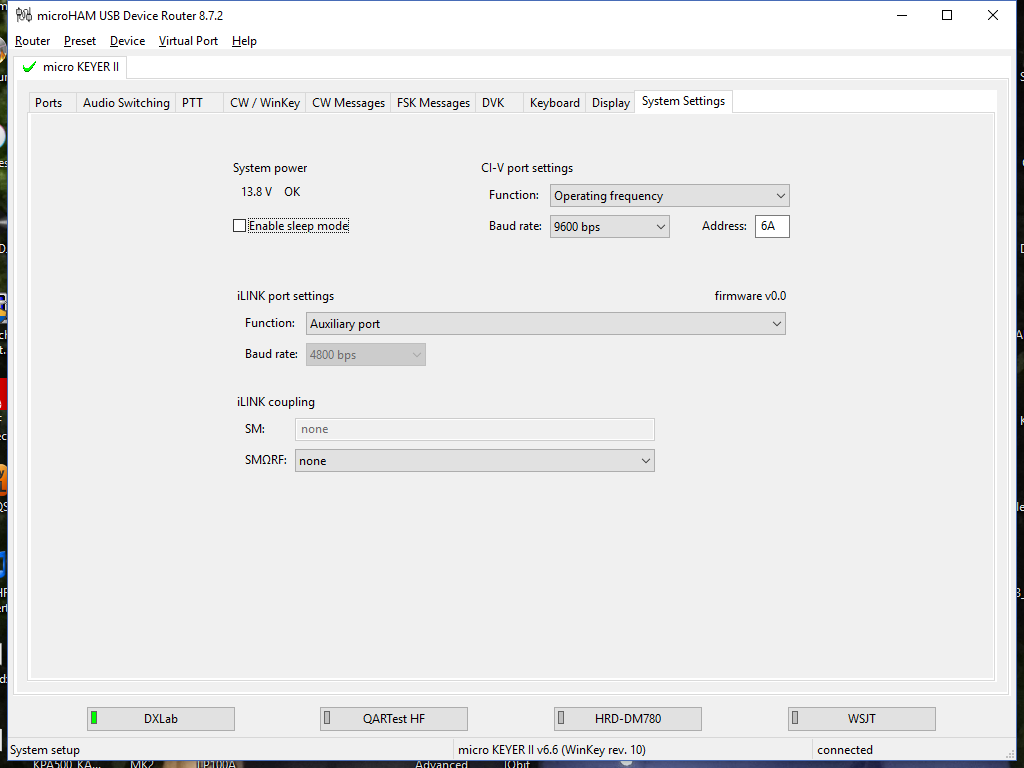The image size is (1024, 768).
Task: Click the green LED indicator on DXLab preset
Action: coord(95,718)
